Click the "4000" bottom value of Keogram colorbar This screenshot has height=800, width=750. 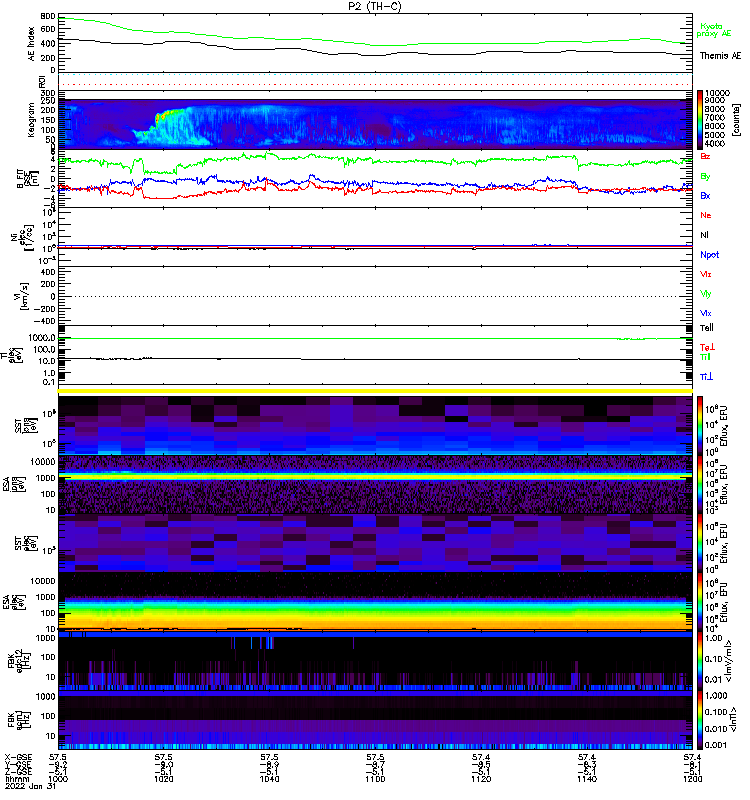tap(715, 144)
